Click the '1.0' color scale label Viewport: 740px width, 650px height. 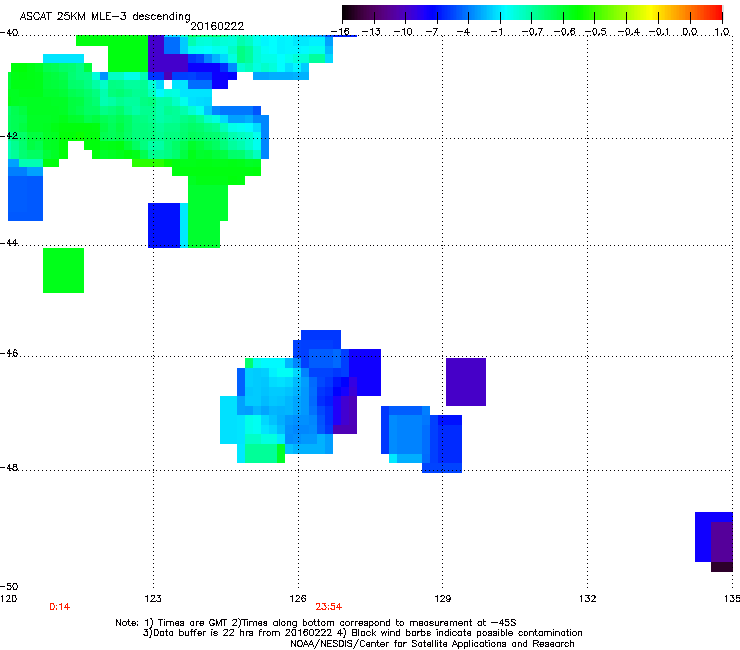point(722,32)
